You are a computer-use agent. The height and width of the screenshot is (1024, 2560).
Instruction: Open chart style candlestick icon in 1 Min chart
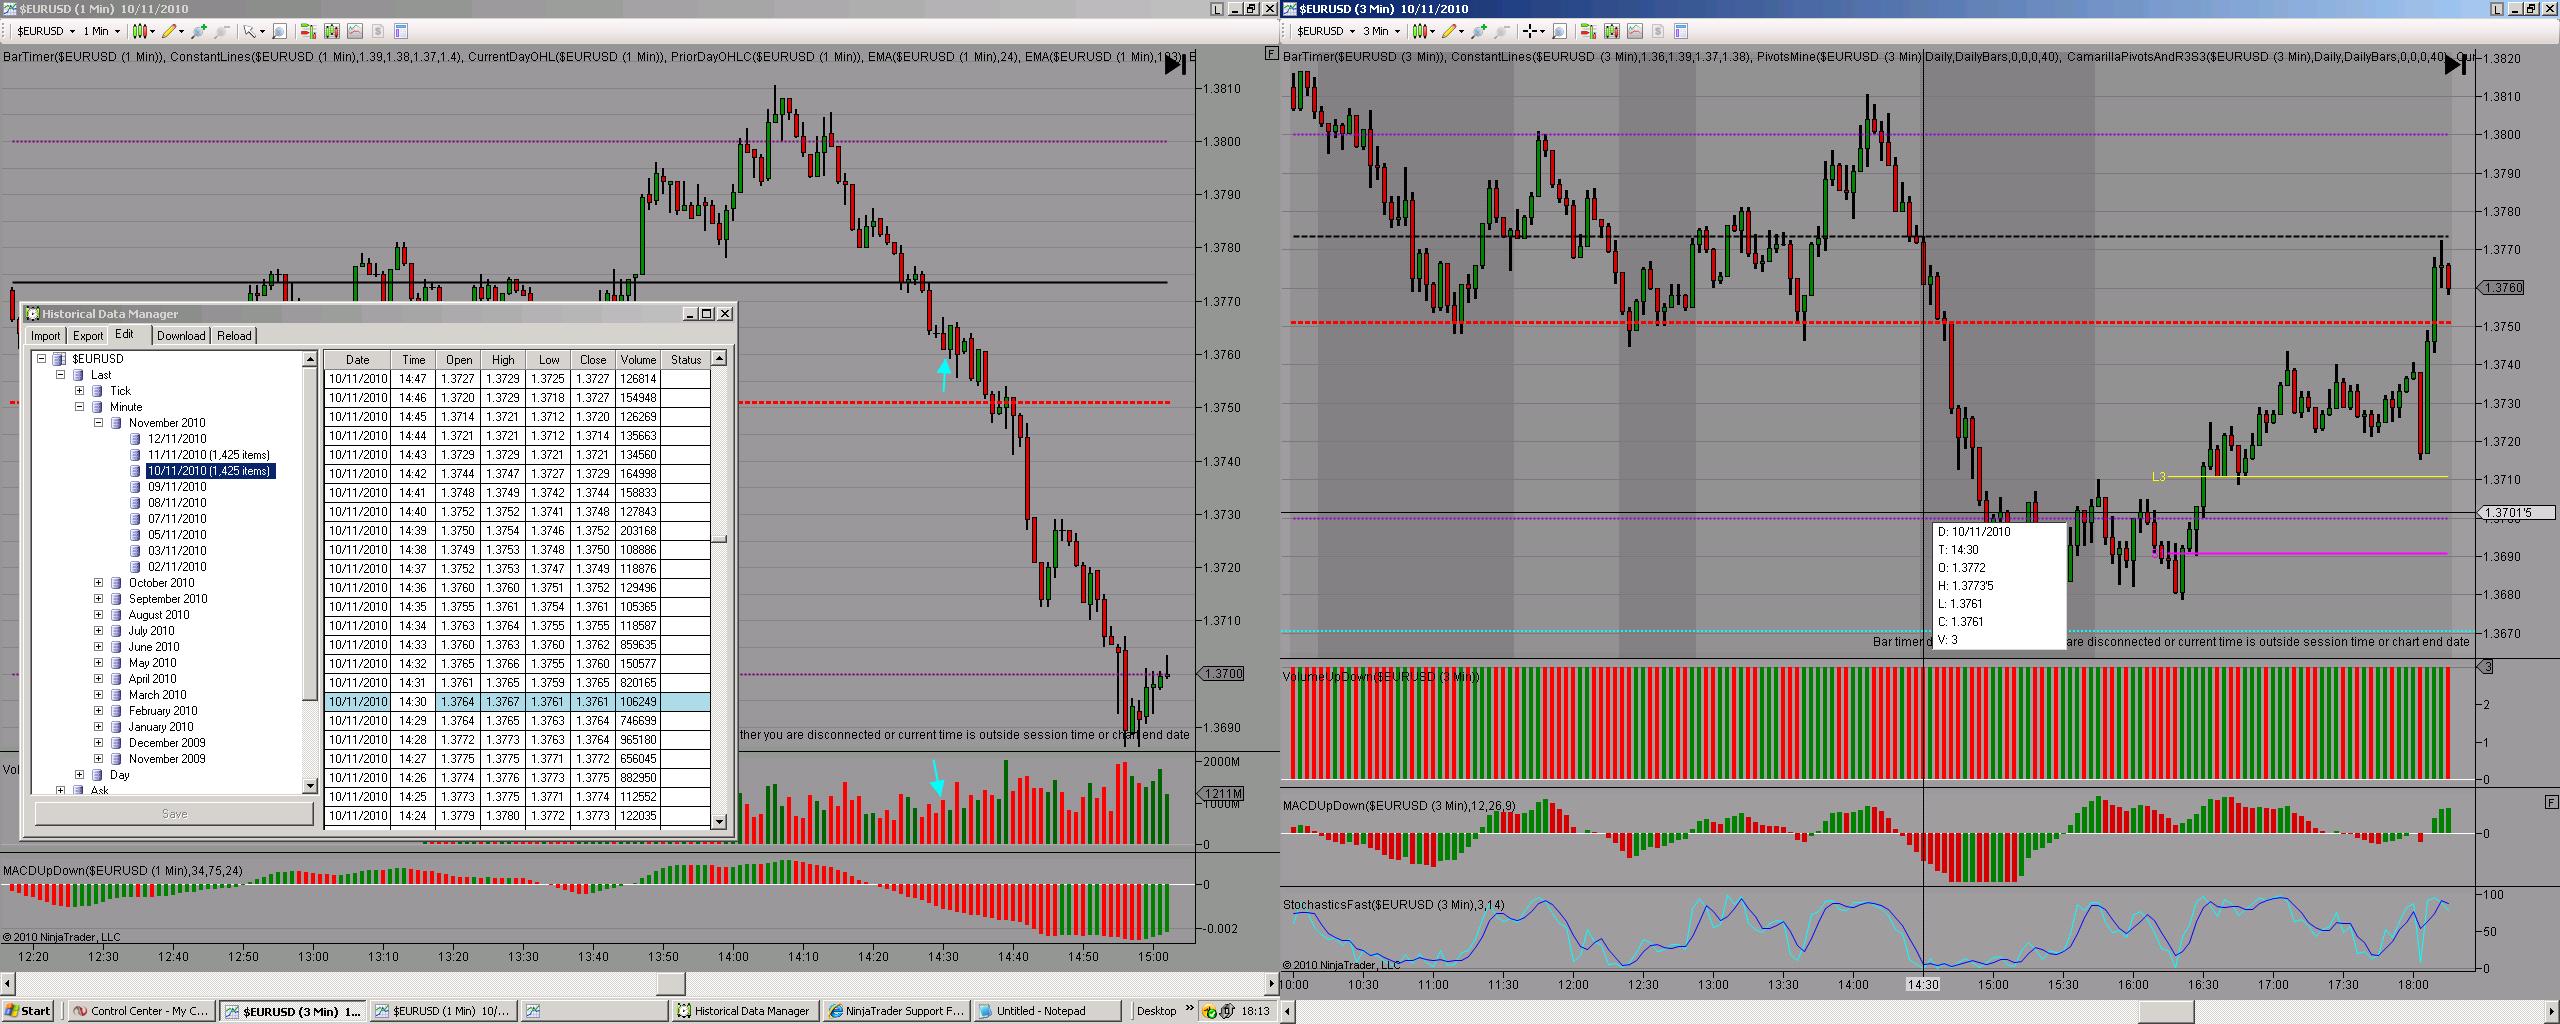pos(141,32)
